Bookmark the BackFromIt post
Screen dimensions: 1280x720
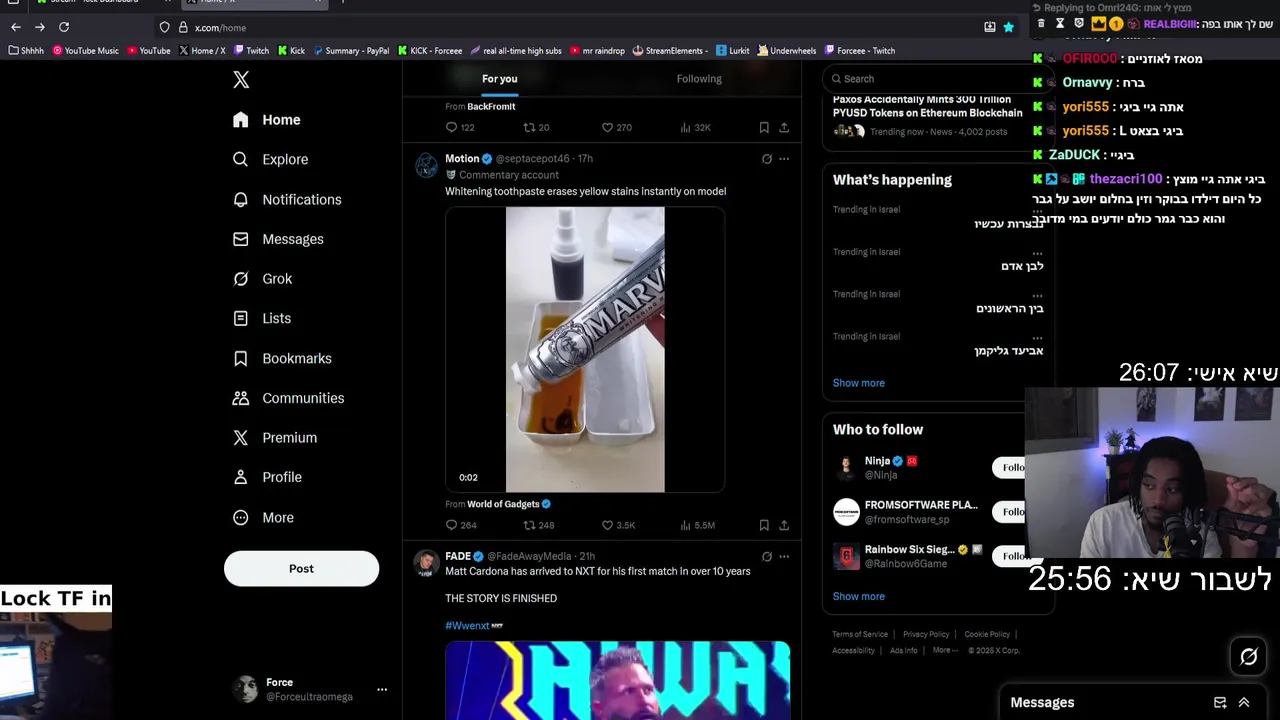pos(764,127)
